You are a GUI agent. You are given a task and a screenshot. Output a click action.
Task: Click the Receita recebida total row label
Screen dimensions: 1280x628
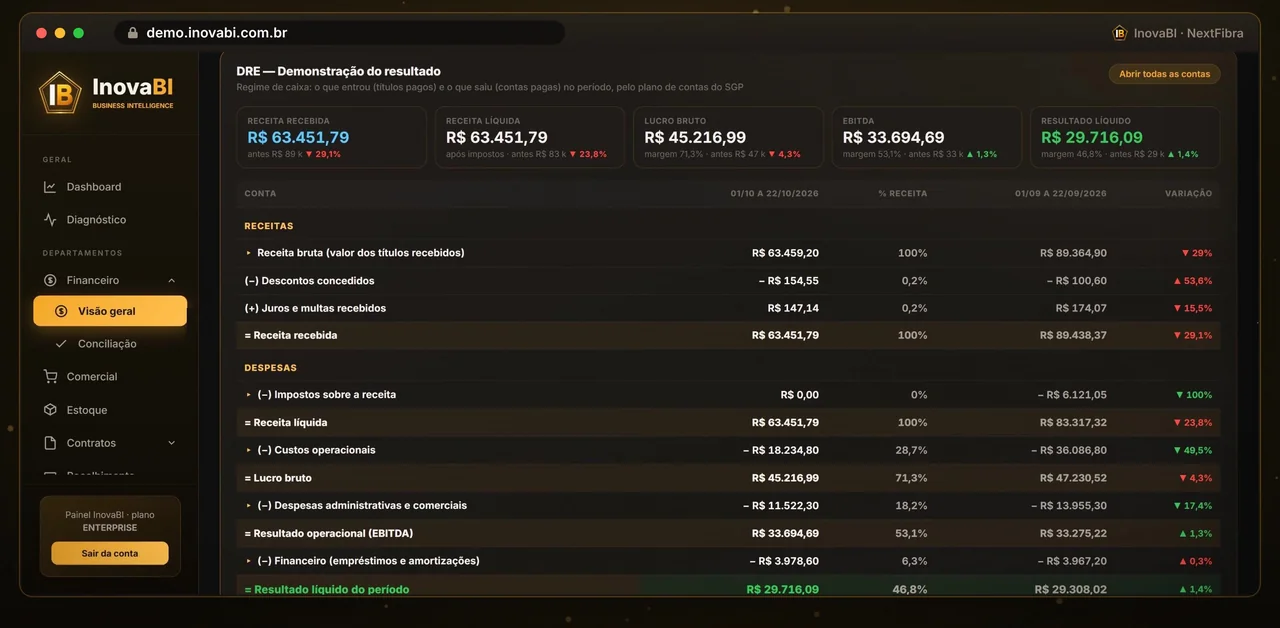click(x=291, y=335)
